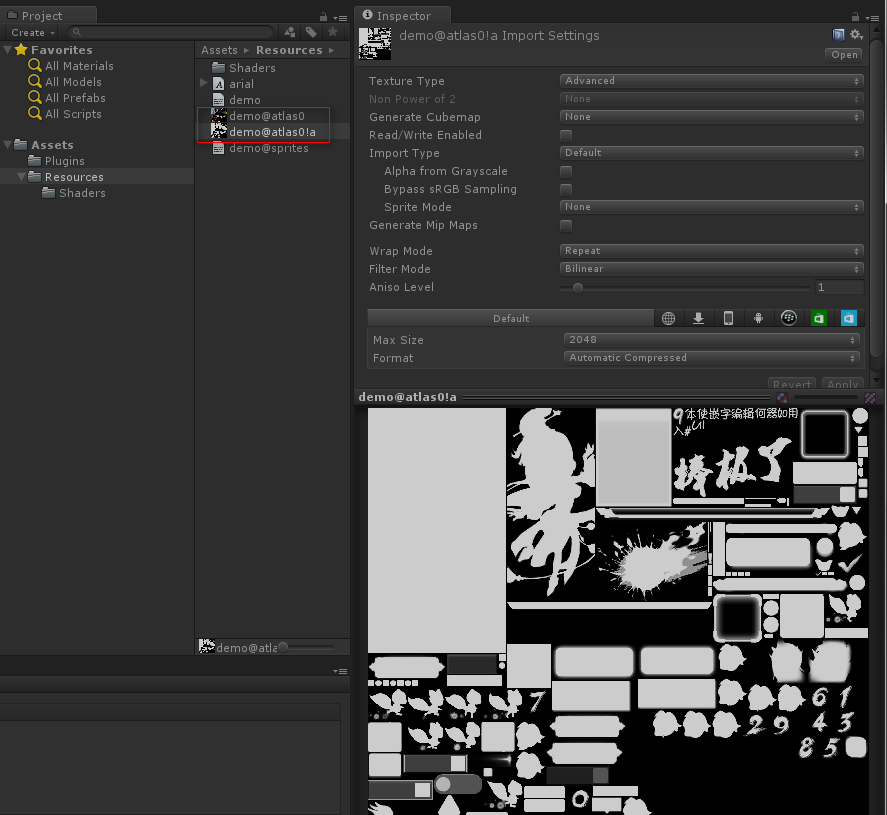
Task: Open the Wrap Mode dropdown
Action: click(x=710, y=250)
